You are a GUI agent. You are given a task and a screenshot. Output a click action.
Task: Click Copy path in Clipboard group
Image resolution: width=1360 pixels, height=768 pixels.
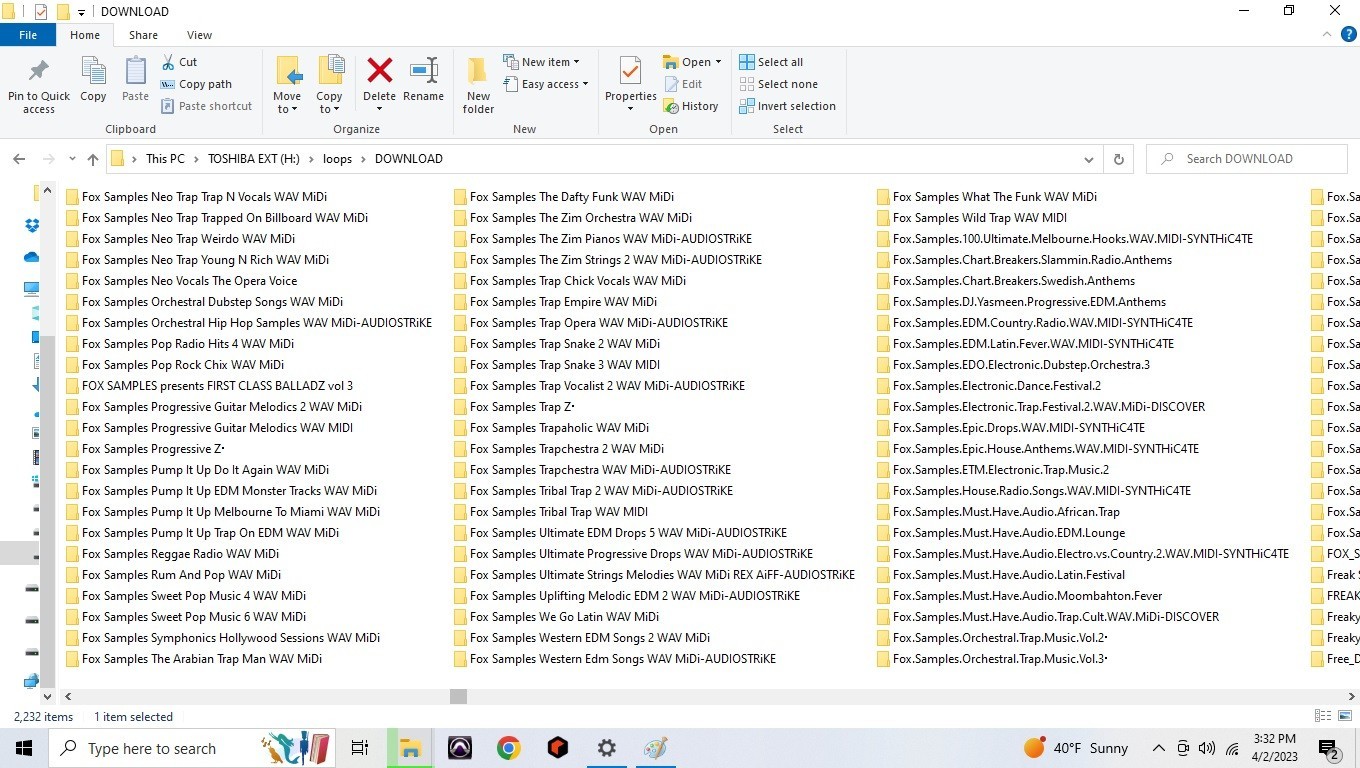[x=196, y=84]
